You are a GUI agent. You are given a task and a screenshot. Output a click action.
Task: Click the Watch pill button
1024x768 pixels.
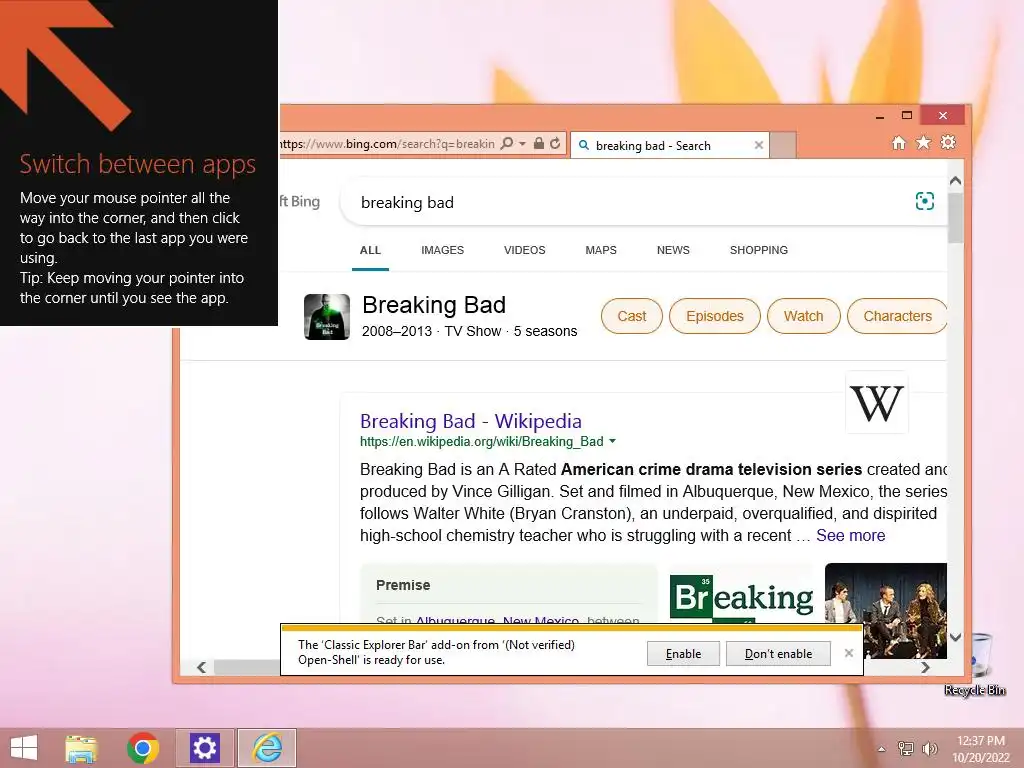803,316
